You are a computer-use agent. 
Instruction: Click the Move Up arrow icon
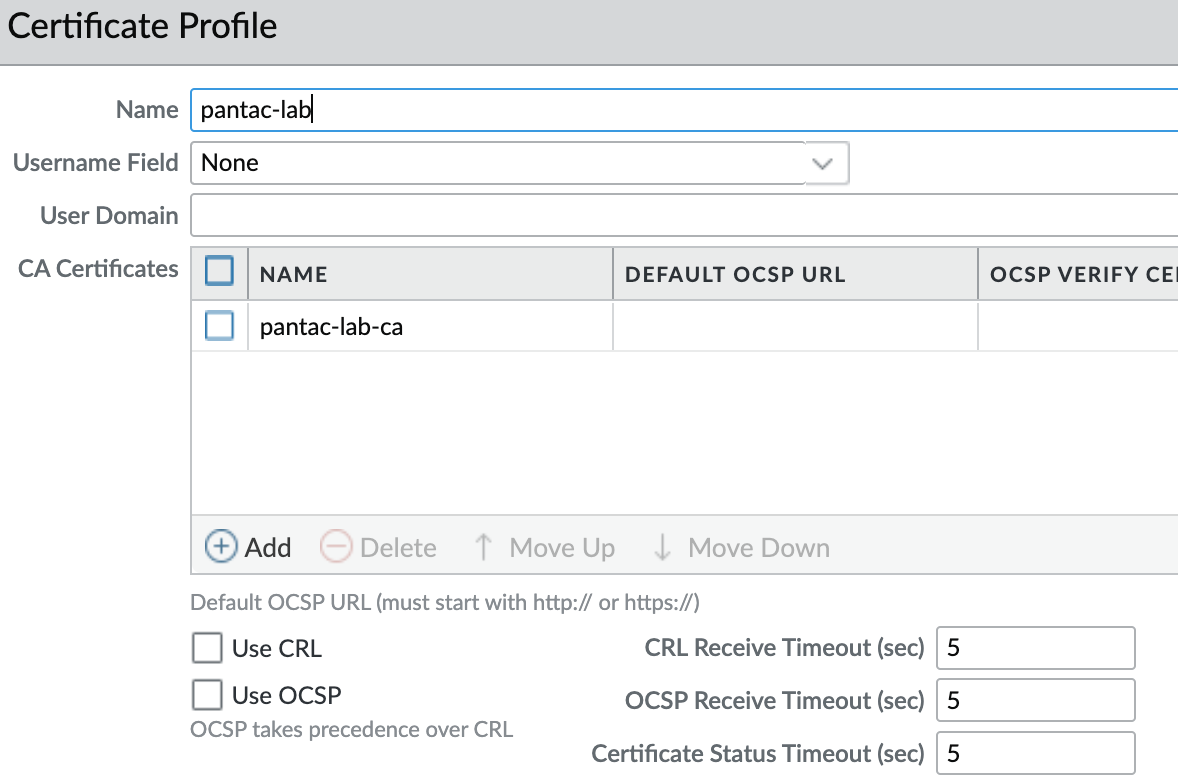pos(484,547)
